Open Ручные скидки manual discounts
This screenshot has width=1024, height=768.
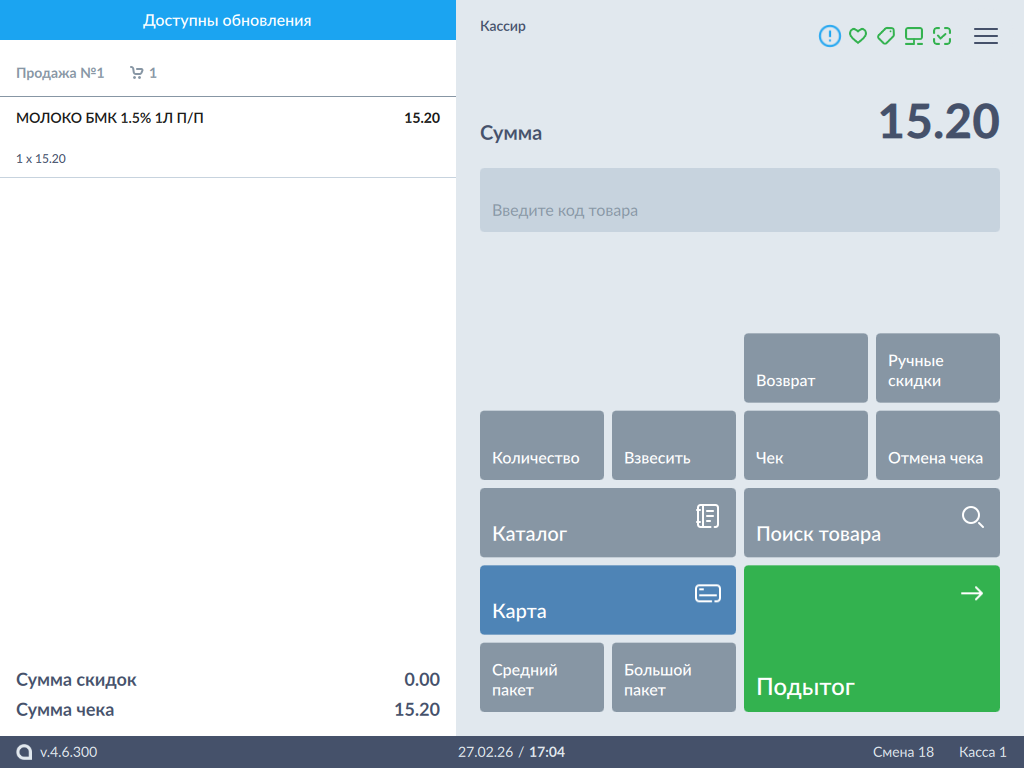[937, 368]
